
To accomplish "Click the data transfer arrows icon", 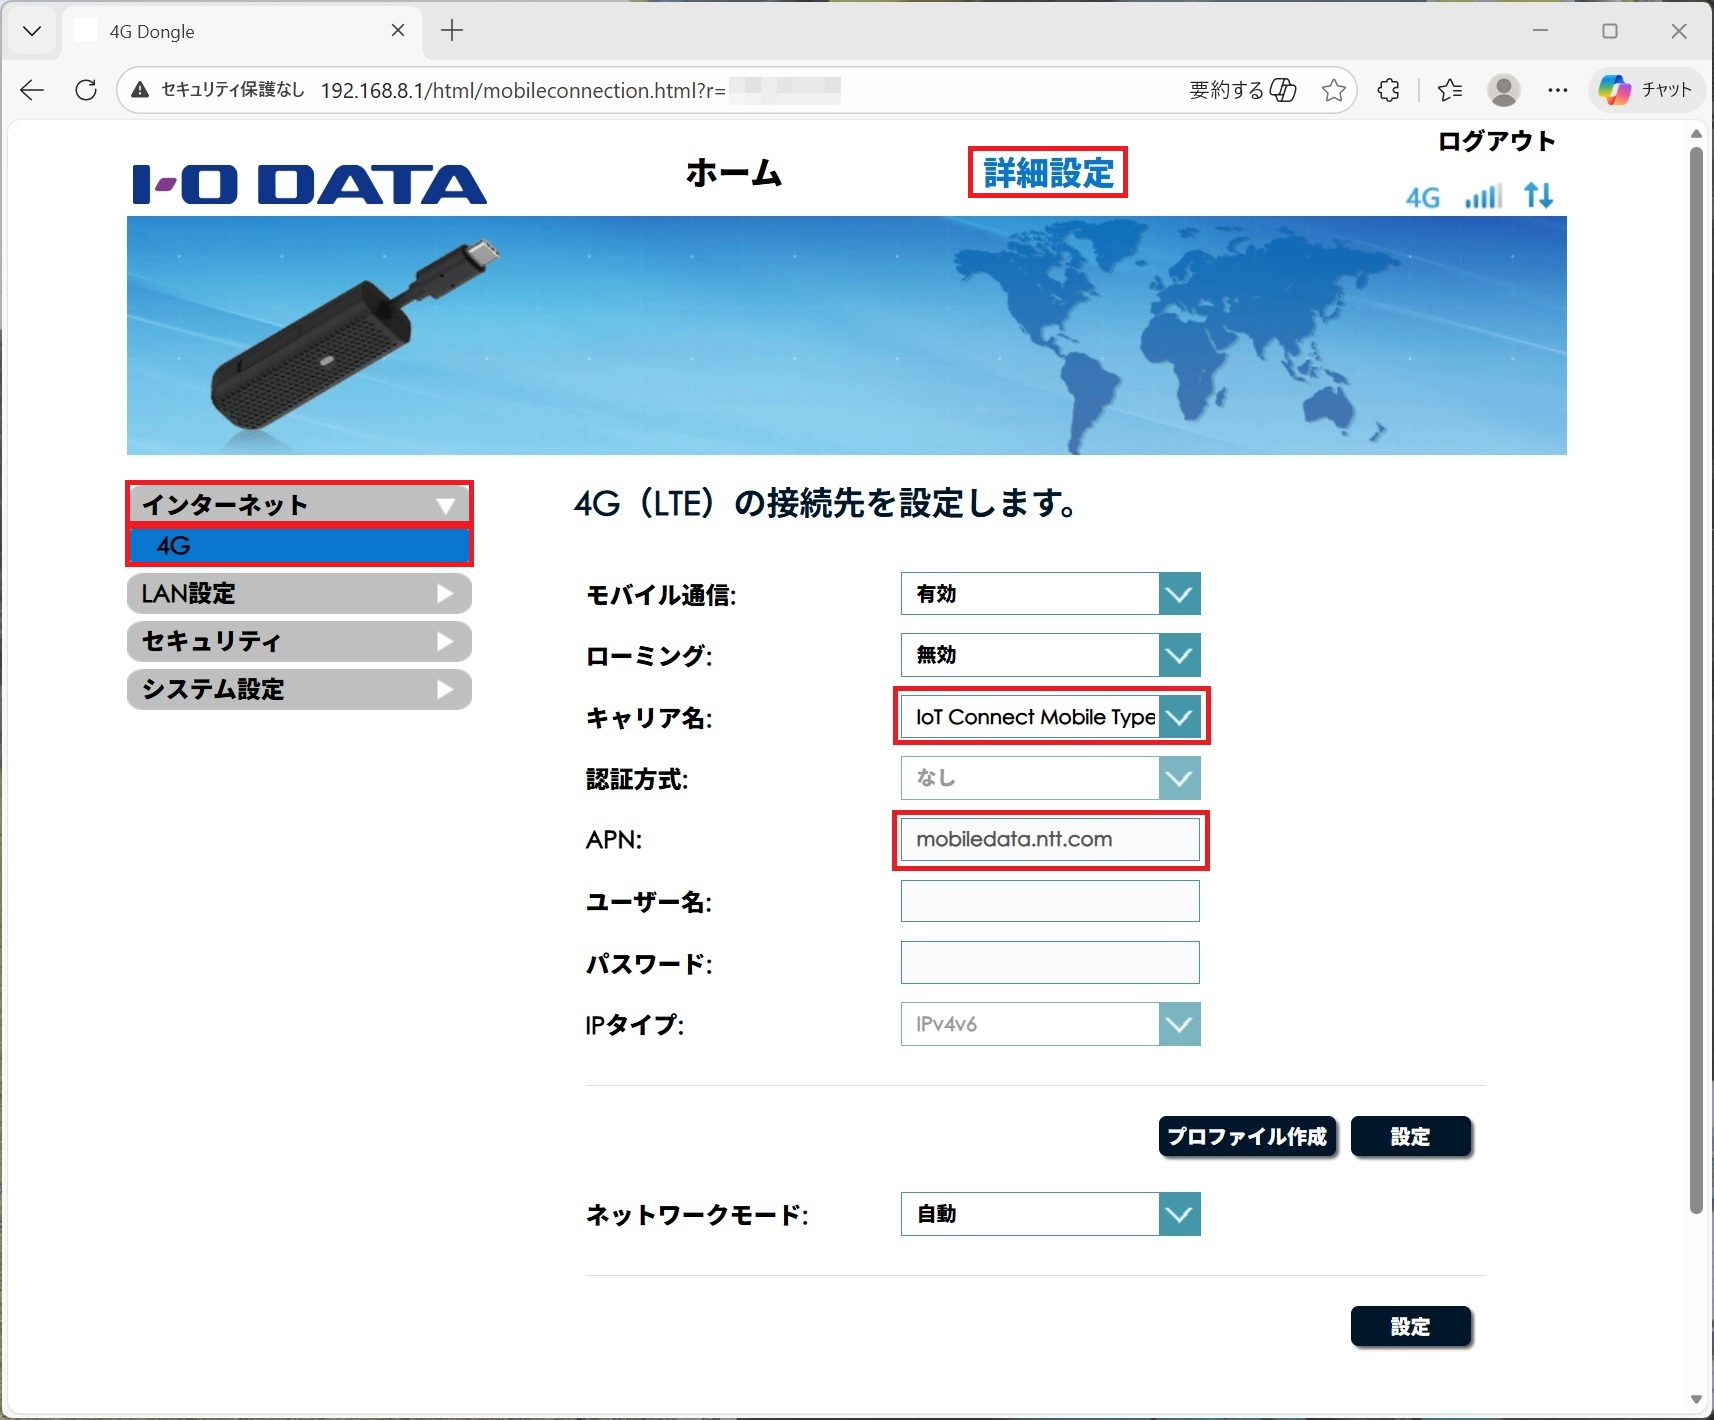I will coord(1539,195).
